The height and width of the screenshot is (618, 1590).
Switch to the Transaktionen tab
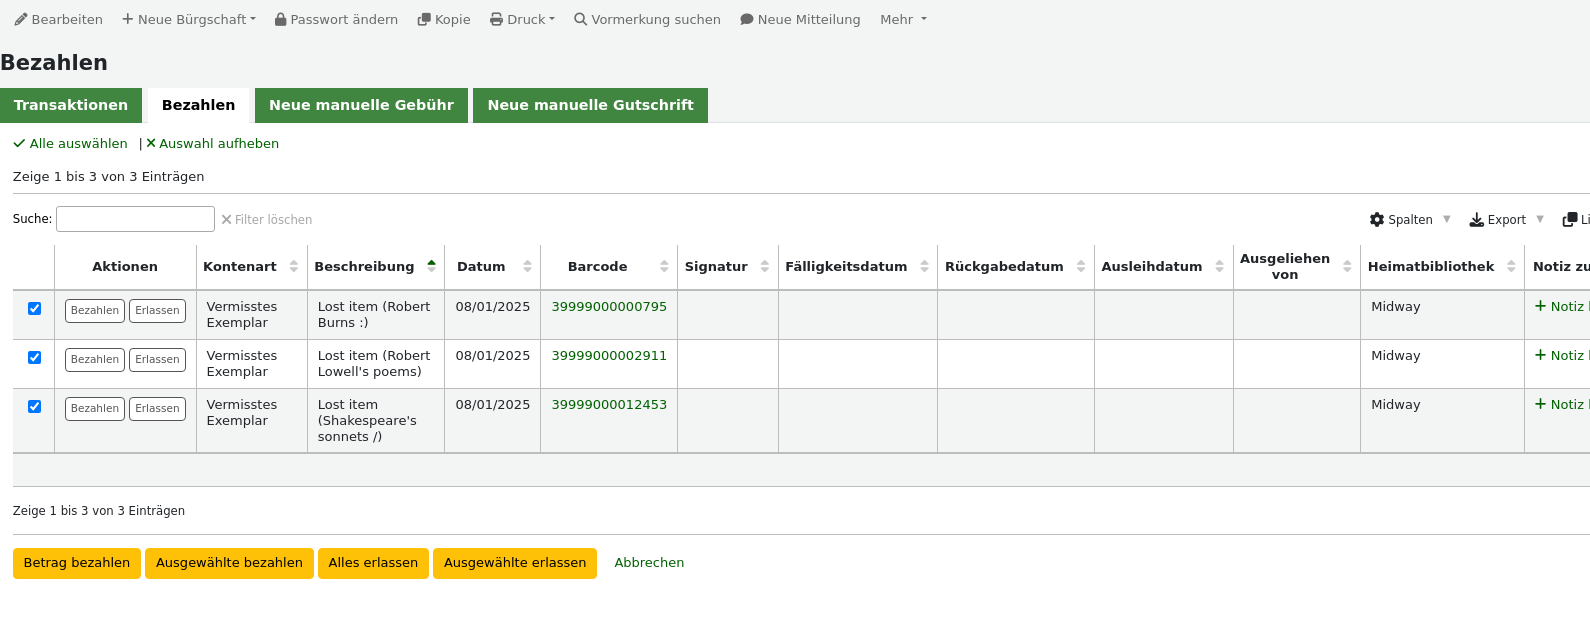pyautogui.click(x=71, y=105)
